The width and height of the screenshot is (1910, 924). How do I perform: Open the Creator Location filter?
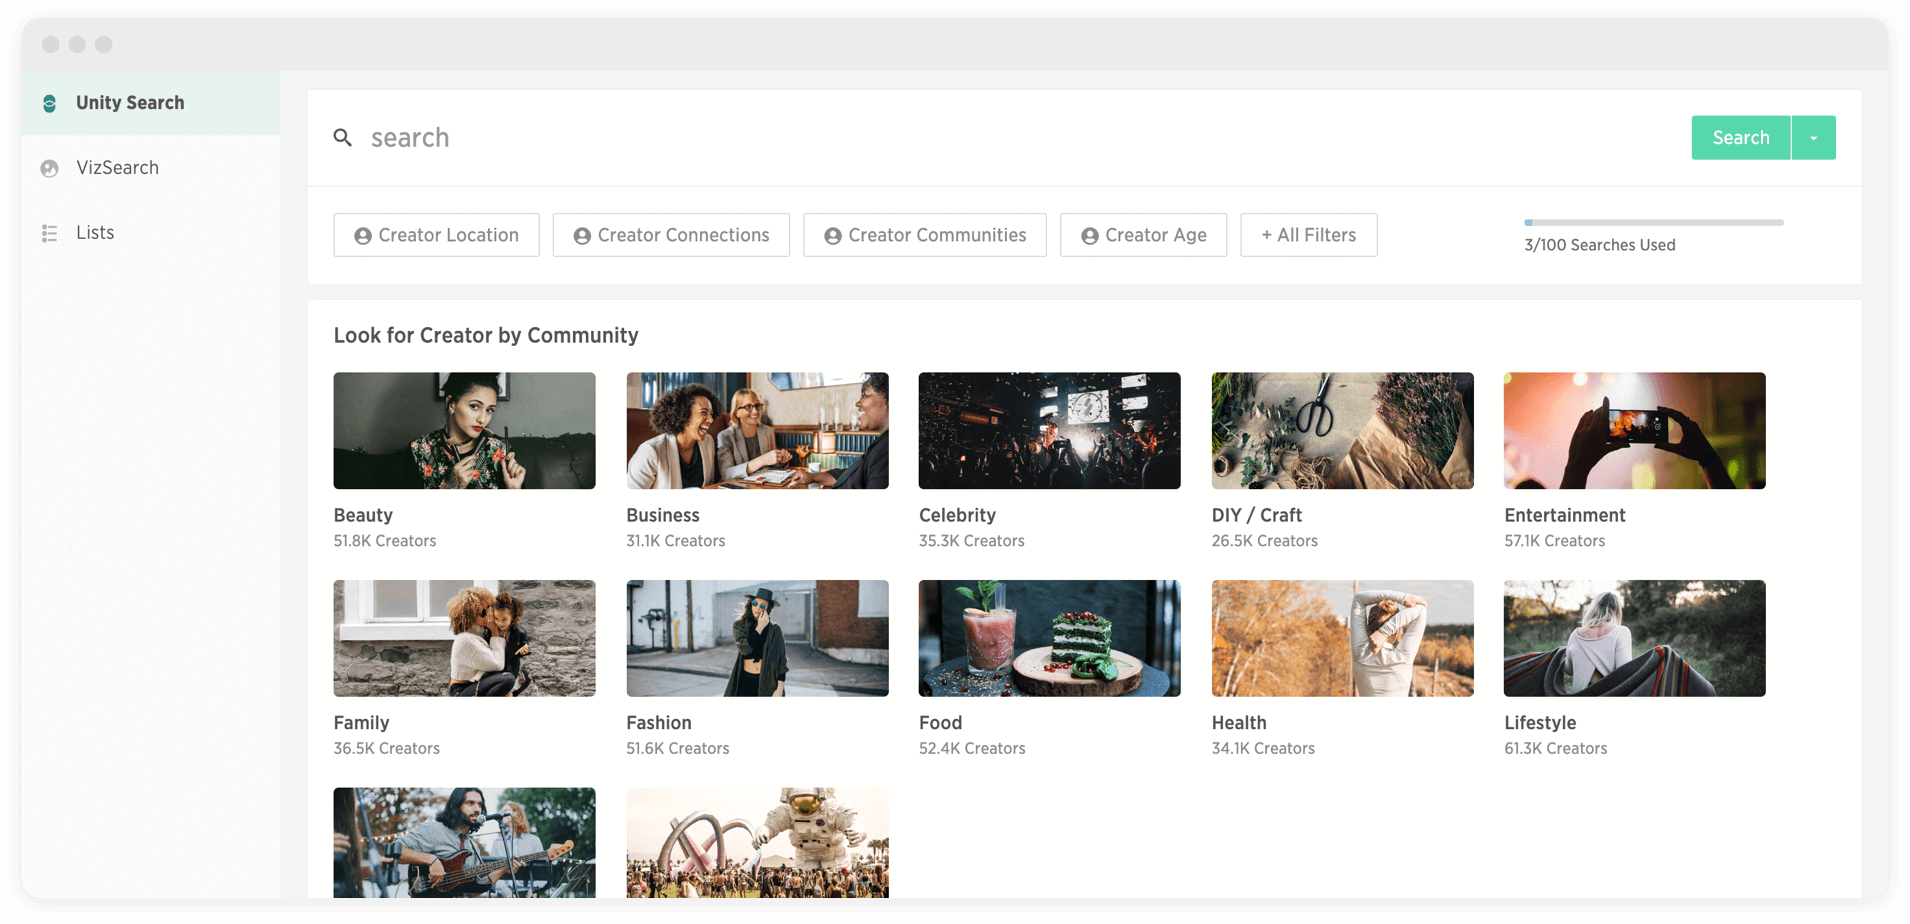(x=437, y=235)
